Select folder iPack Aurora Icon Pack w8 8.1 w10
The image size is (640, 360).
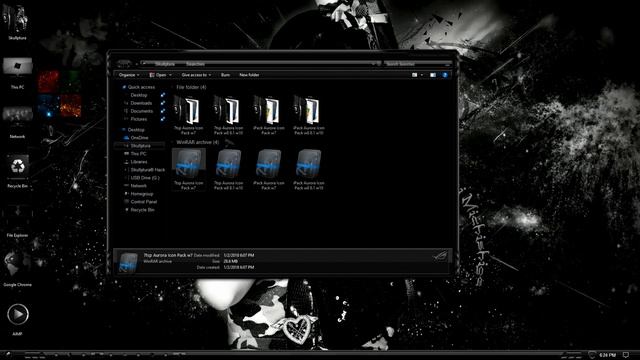click(x=309, y=114)
